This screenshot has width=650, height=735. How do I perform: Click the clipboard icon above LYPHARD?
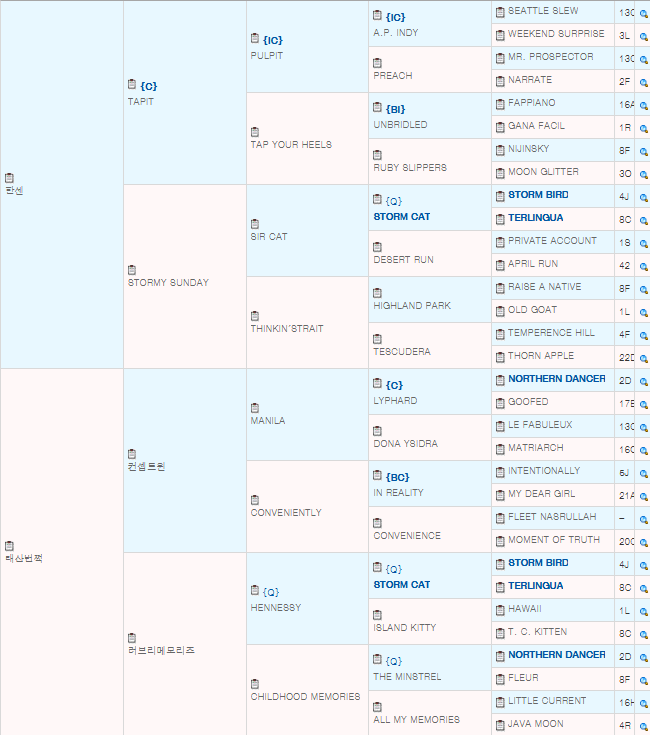coord(377,383)
